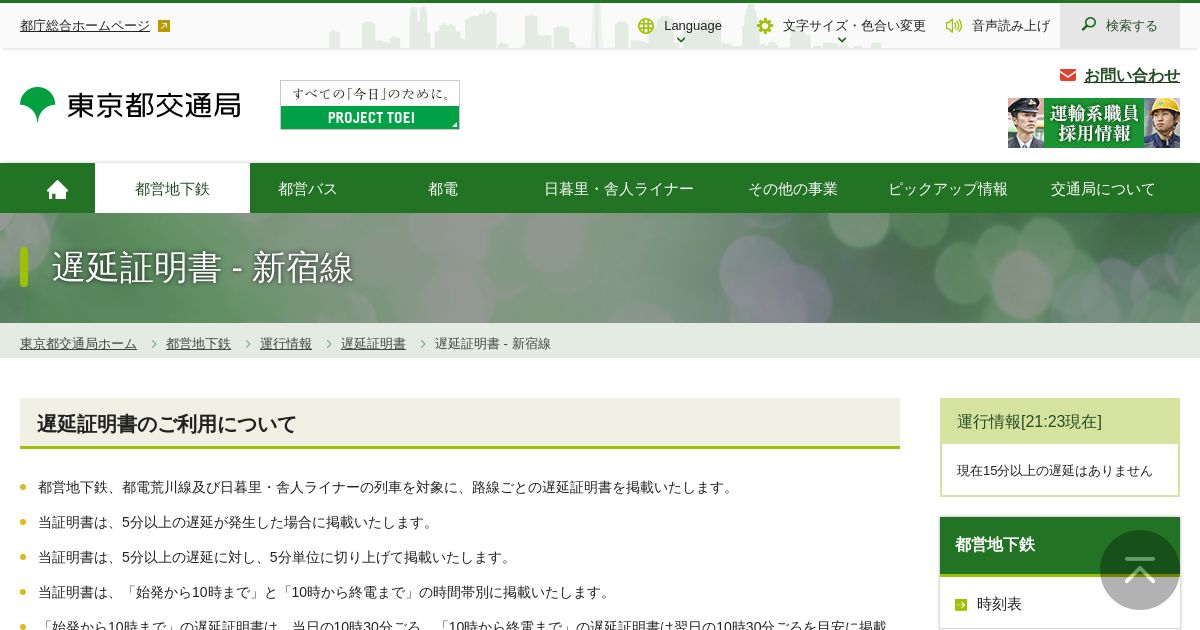Follow the 東京都交通局ホーム breadcrumb link
The width and height of the screenshot is (1200, 630).
coord(78,344)
